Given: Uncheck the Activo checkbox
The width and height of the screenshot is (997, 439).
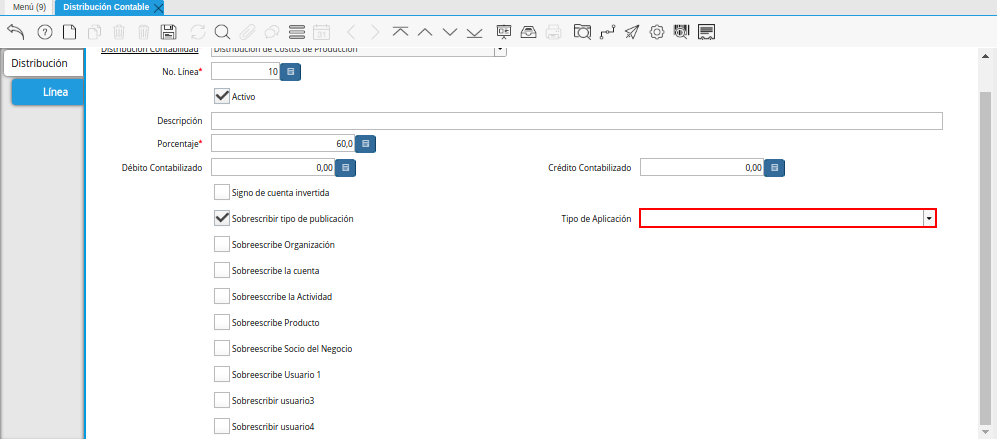Looking at the screenshot, I should 222,96.
